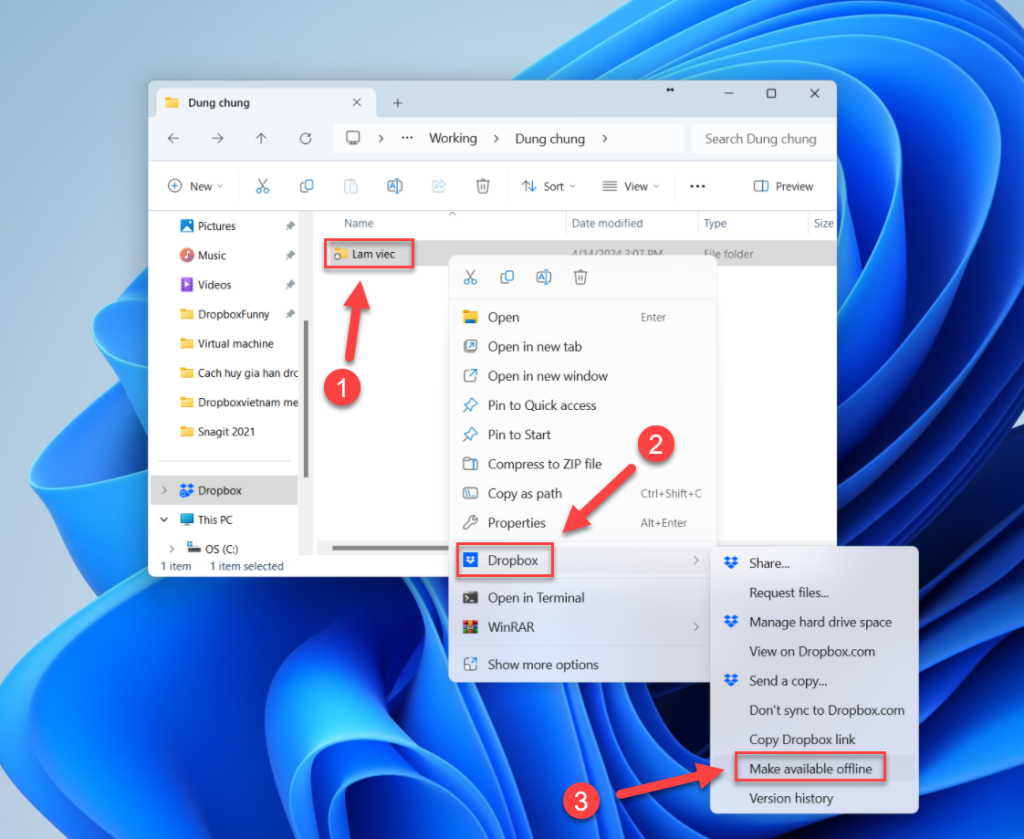Select Compress to ZIP file
The image size is (1024, 839).
[583, 464]
